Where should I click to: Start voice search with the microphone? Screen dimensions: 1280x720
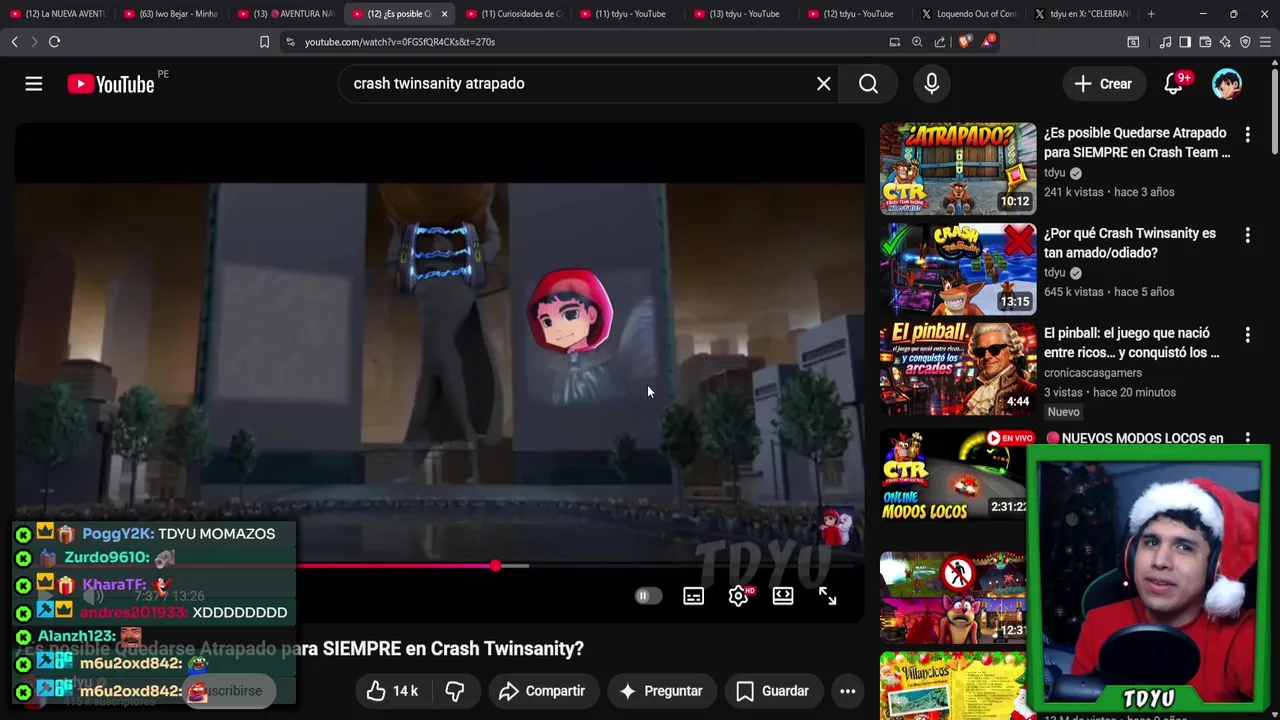tap(931, 84)
